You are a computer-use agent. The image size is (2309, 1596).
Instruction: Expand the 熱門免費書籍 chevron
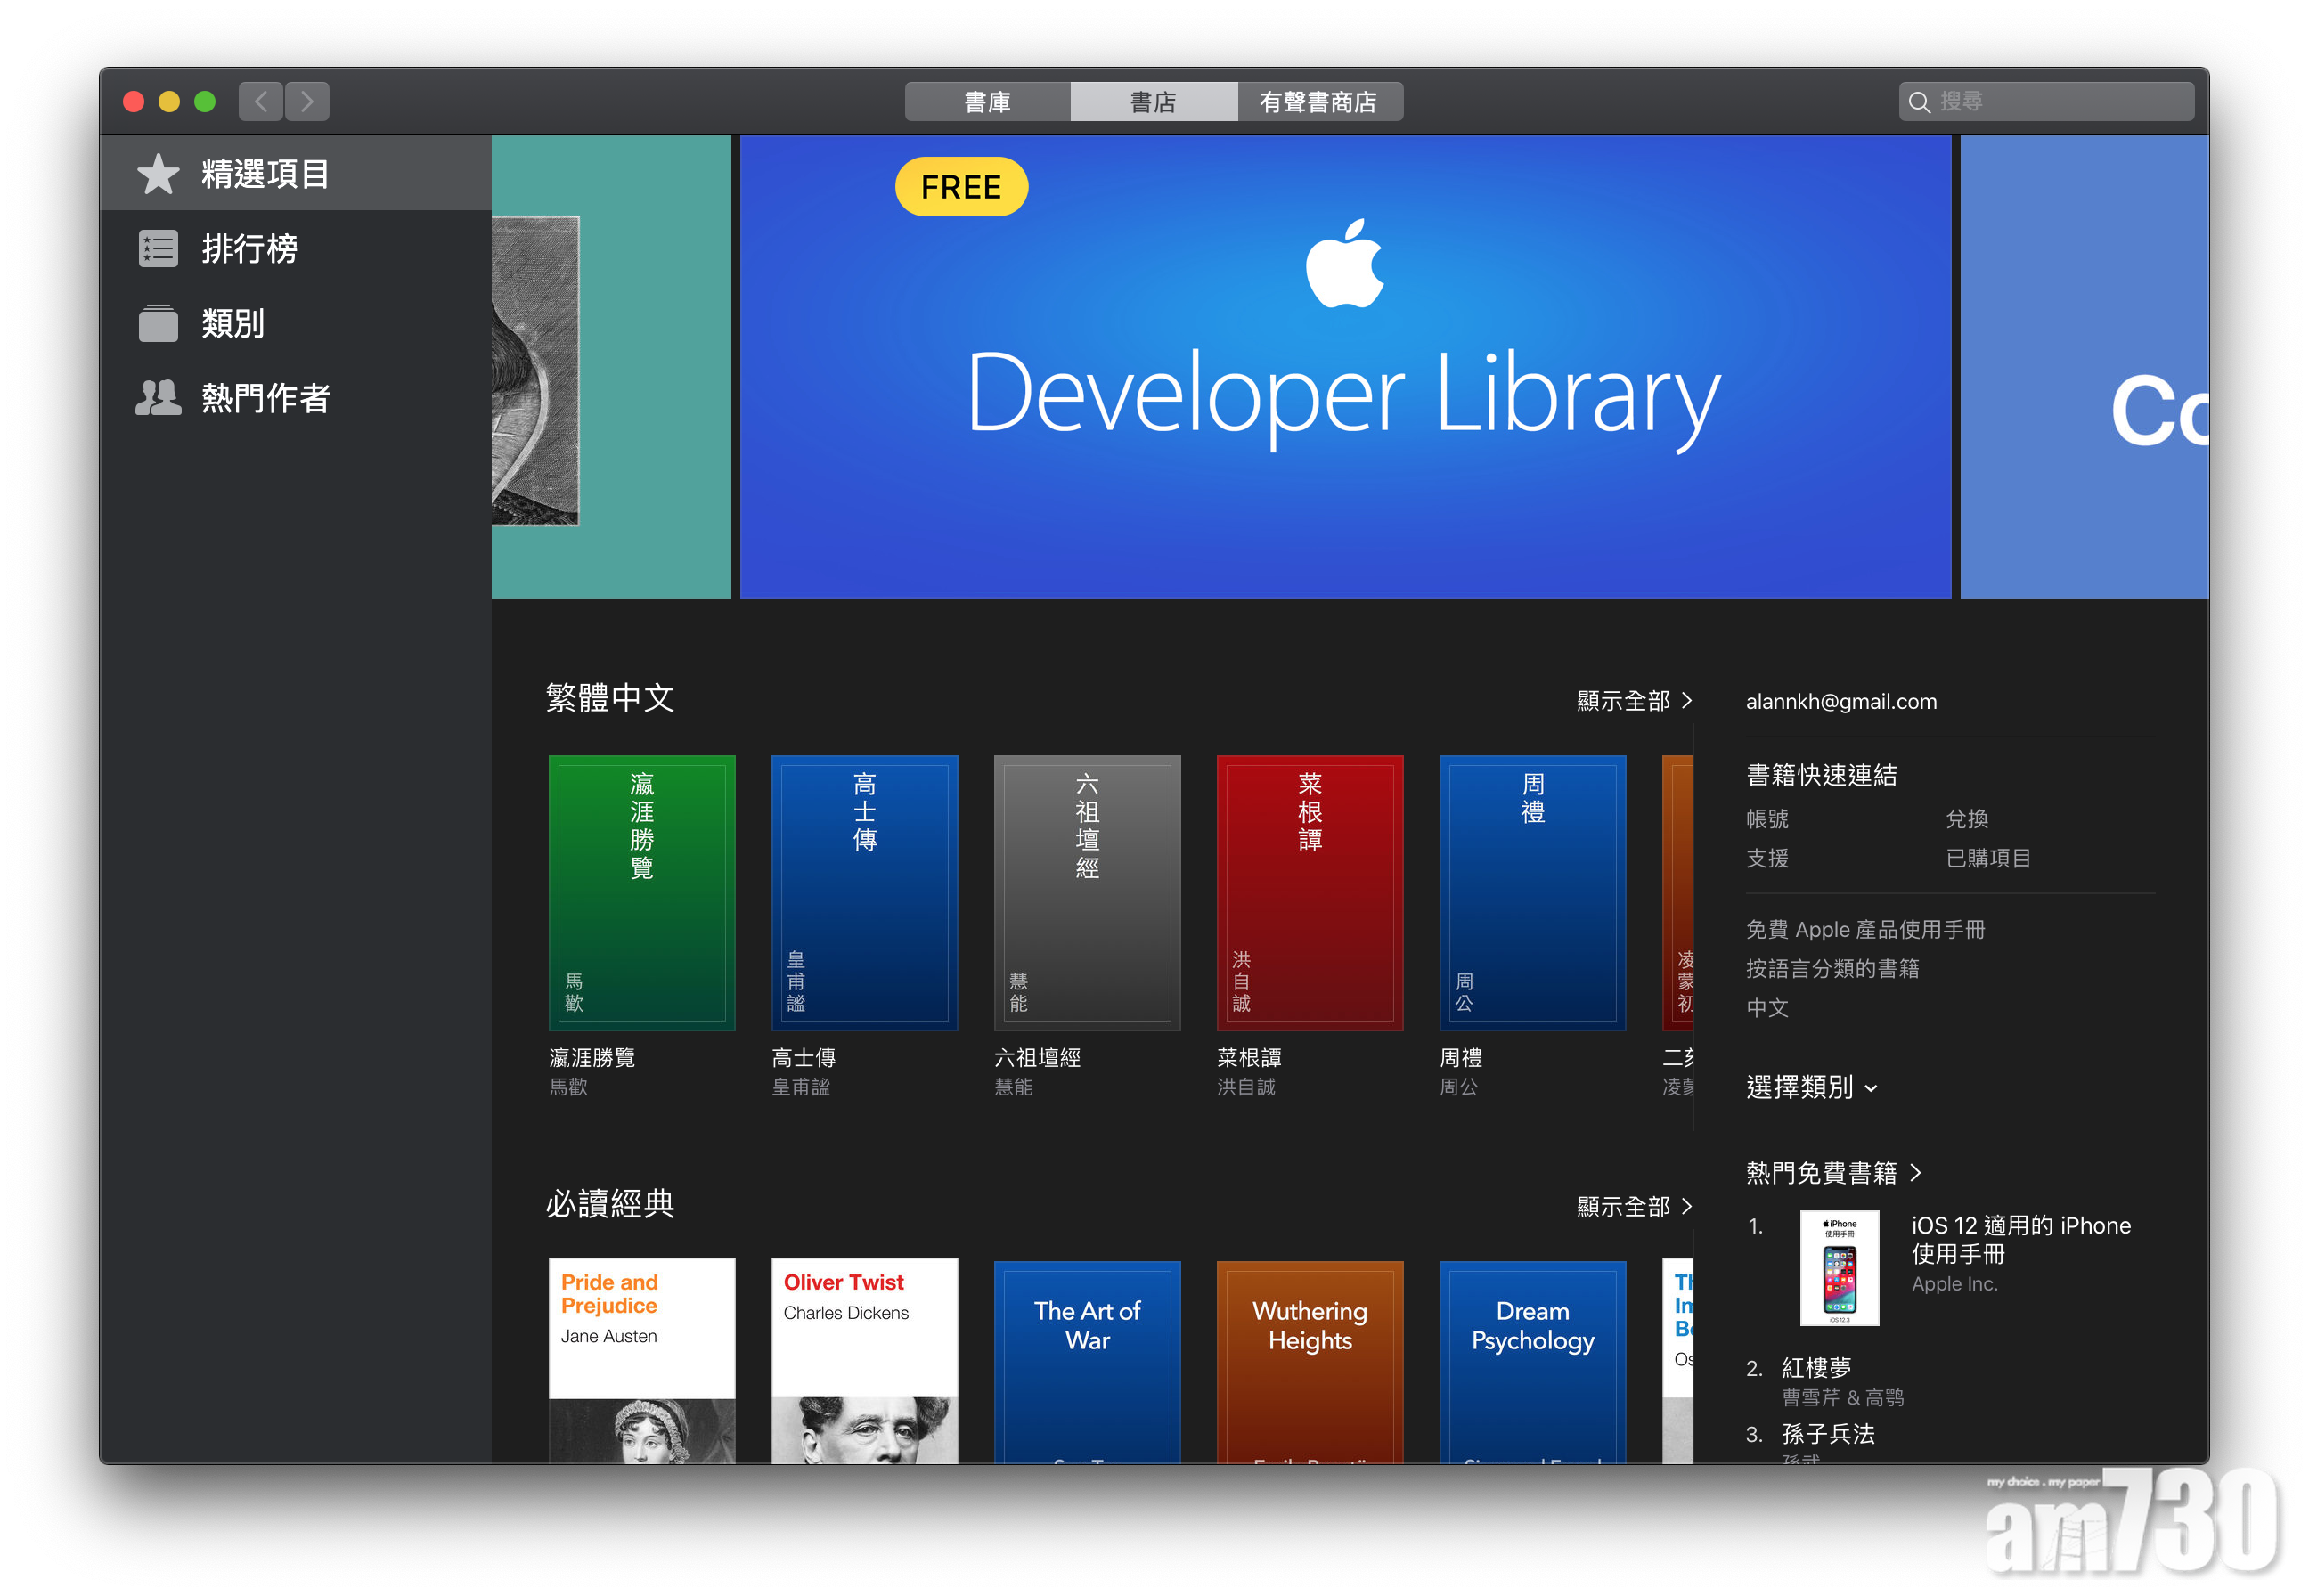1915,1172
